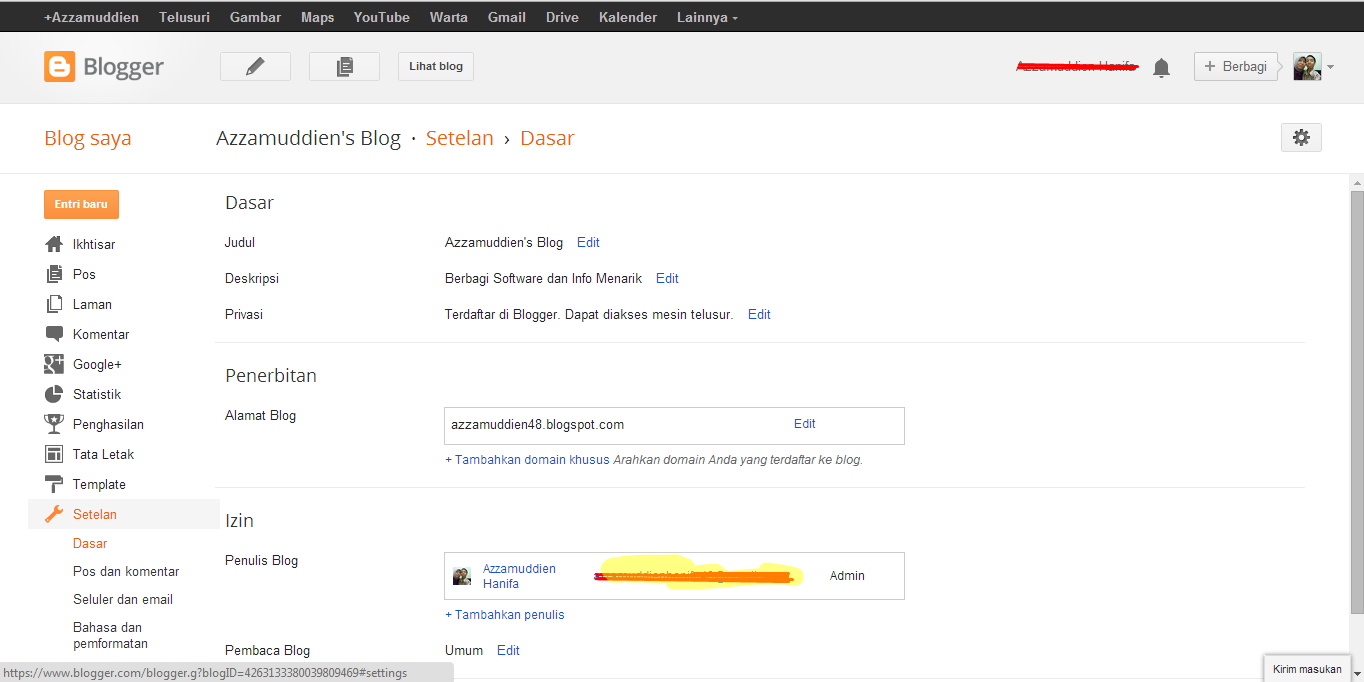Click Statistik pie chart icon
This screenshot has width=1364, height=682.
54,394
